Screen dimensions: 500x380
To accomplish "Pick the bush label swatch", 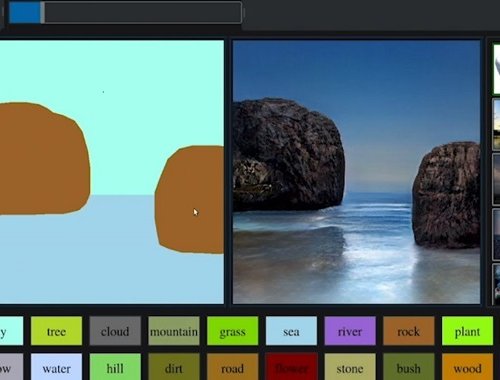I will click(409, 367).
